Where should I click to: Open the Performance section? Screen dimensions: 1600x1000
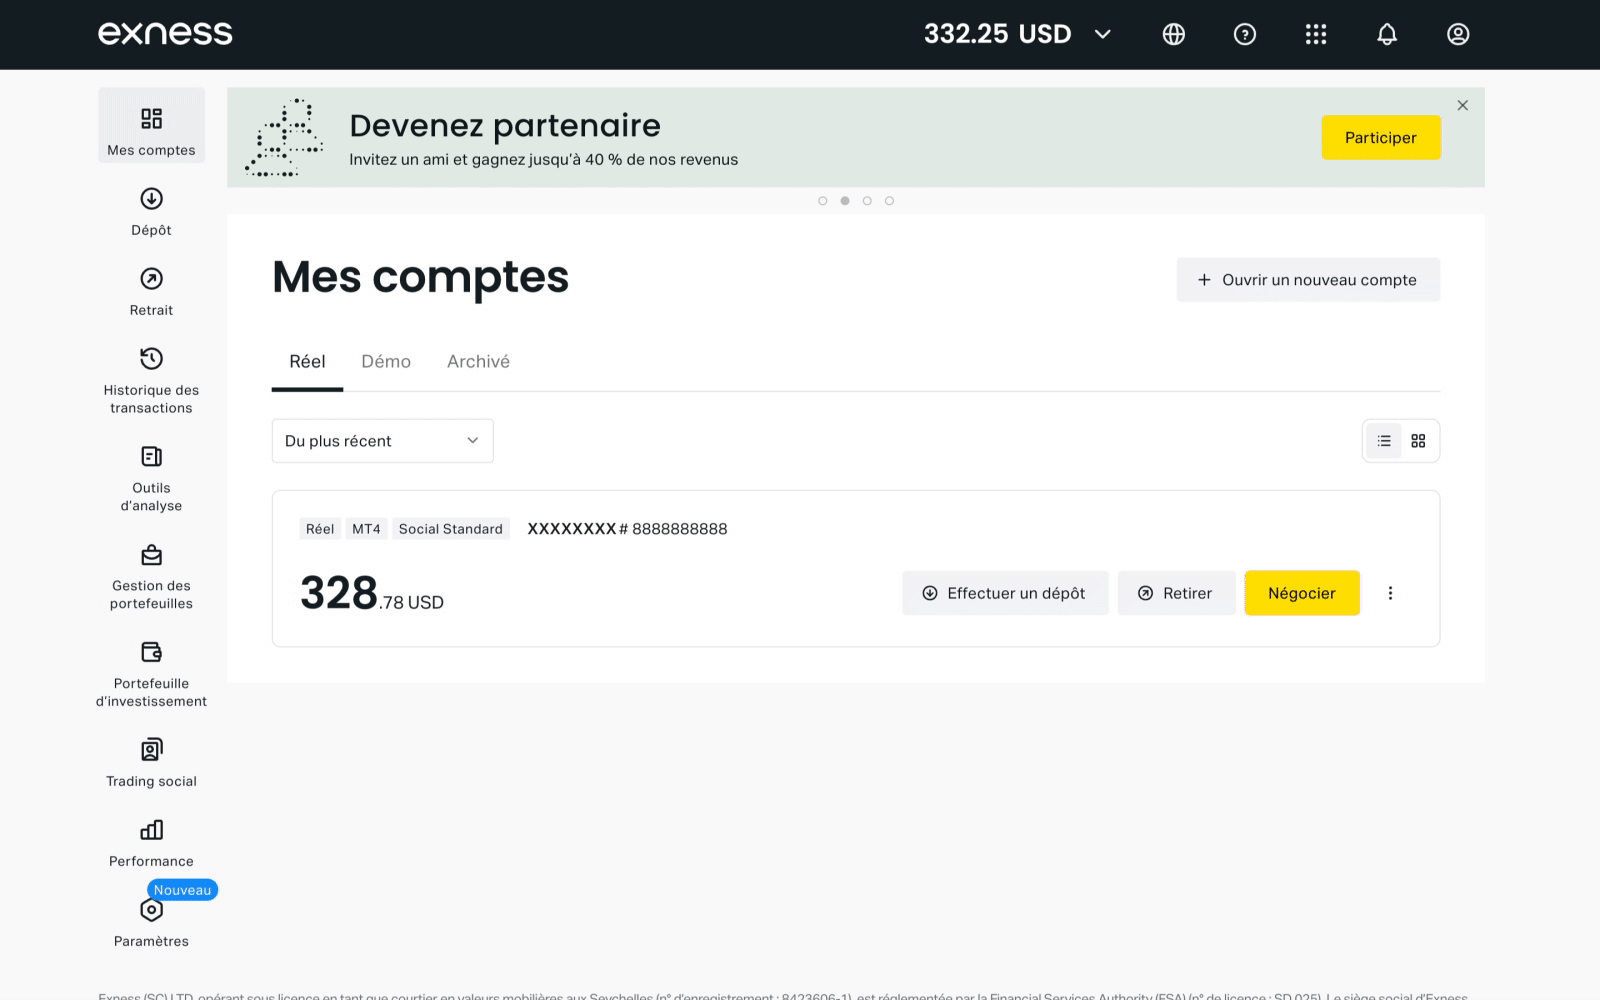(x=151, y=843)
